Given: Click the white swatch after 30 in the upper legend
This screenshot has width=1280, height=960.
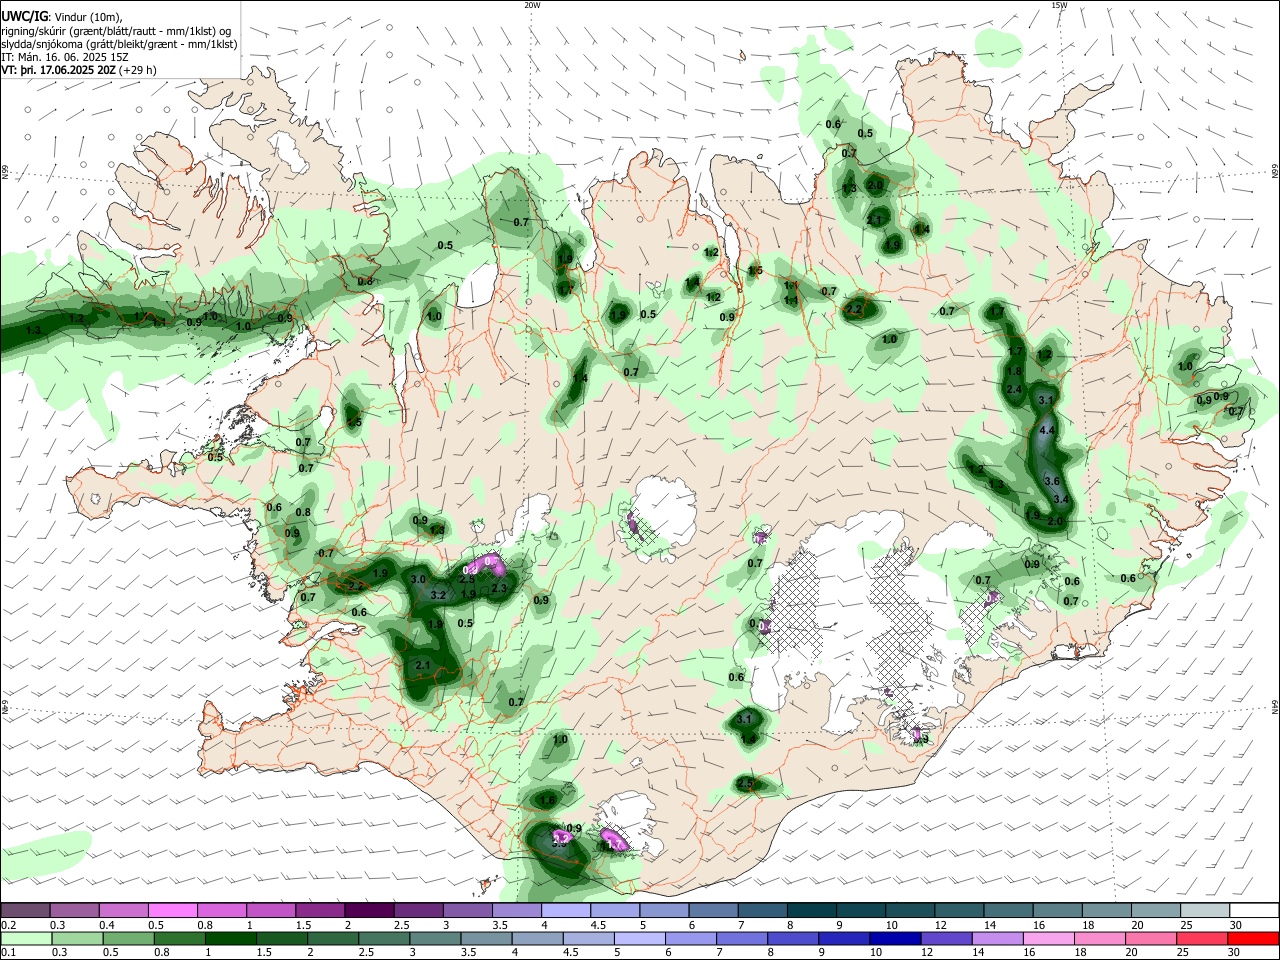Looking at the screenshot, I should pyautogui.click(x=1255, y=911).
